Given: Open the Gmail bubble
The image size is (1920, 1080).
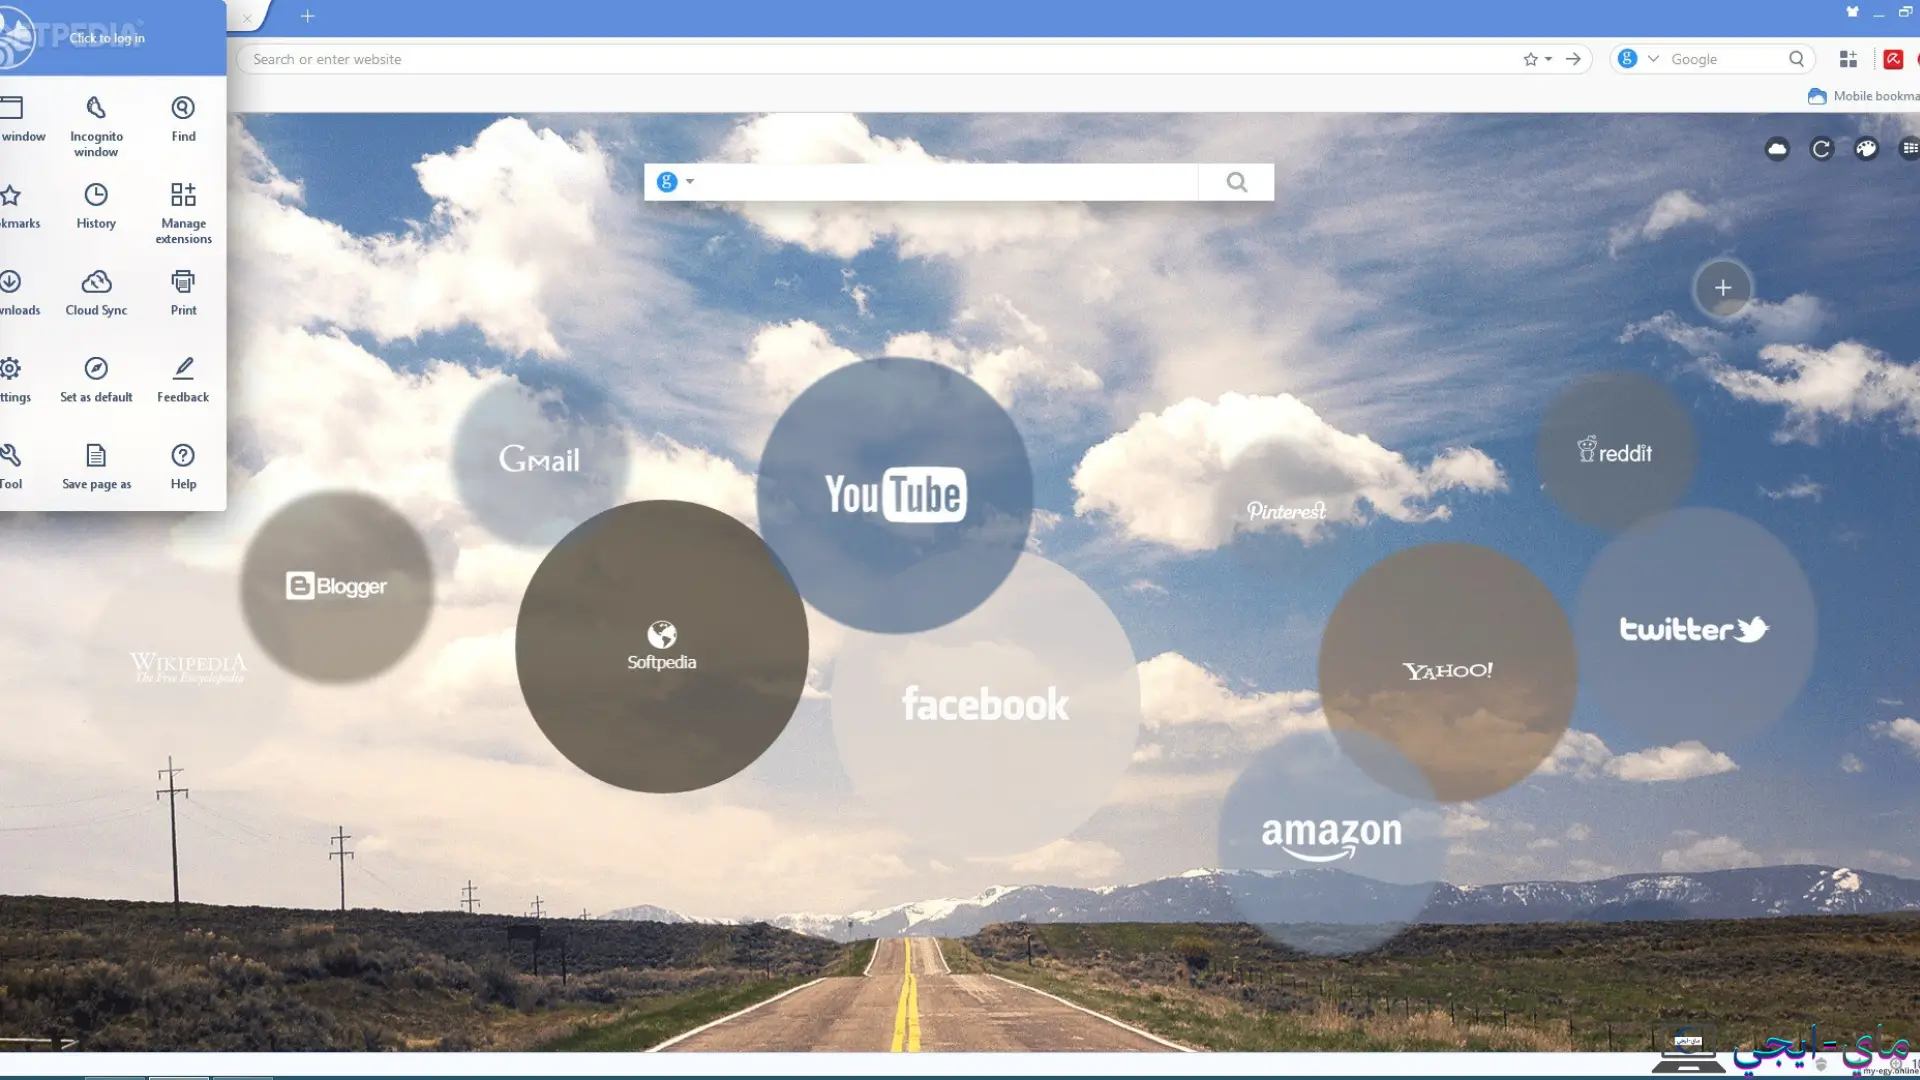Looking at the screenshot, I should 539,459.
